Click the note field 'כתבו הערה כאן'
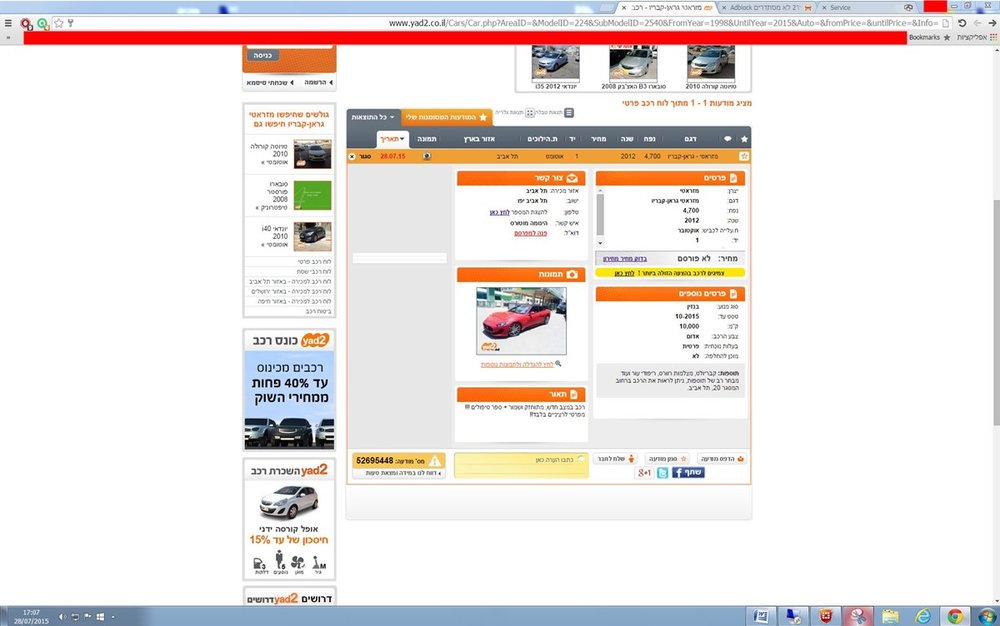Screen dimensions: 1000x626 (520, 465)
